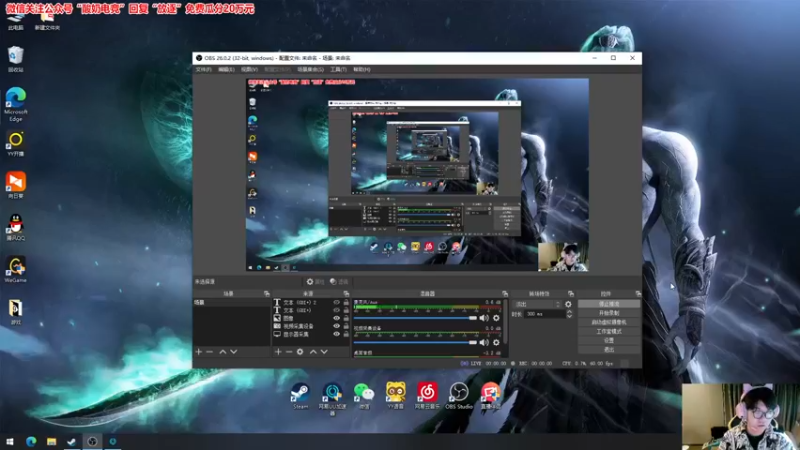Open OBS Studio desktop shortcut
Viewport: 800px width, 450px height.
pyautogui.click(x=459, y=396)
